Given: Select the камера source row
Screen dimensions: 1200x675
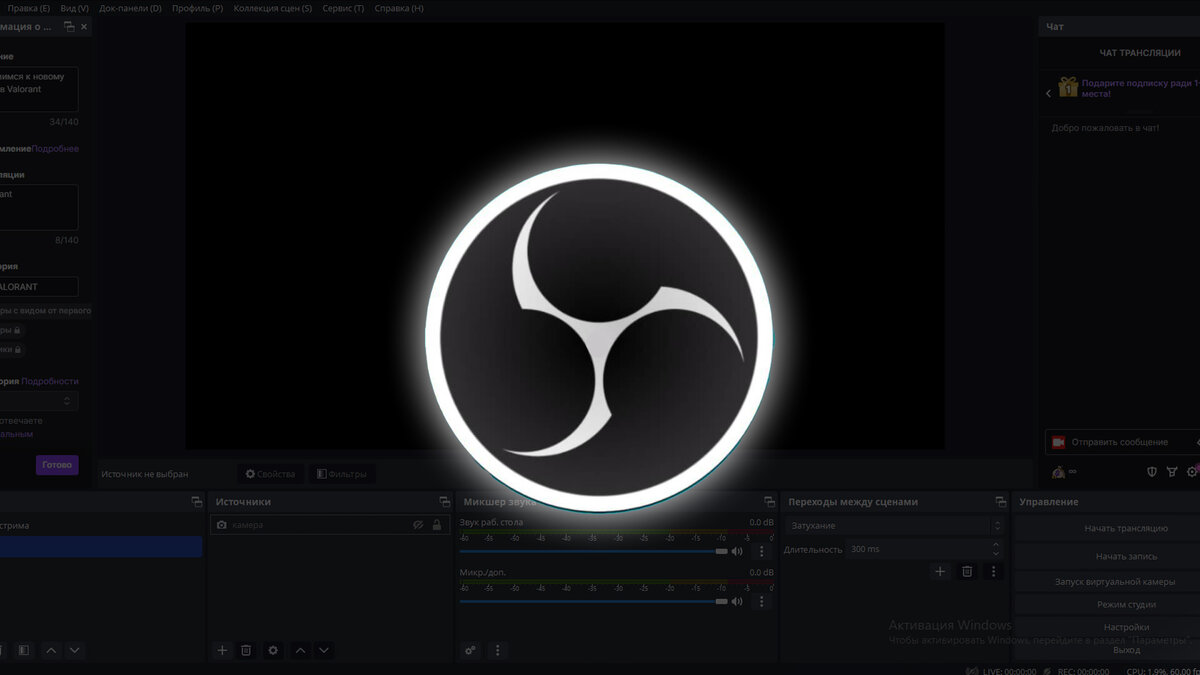Looking at the screenshot, I should [329, 525].
